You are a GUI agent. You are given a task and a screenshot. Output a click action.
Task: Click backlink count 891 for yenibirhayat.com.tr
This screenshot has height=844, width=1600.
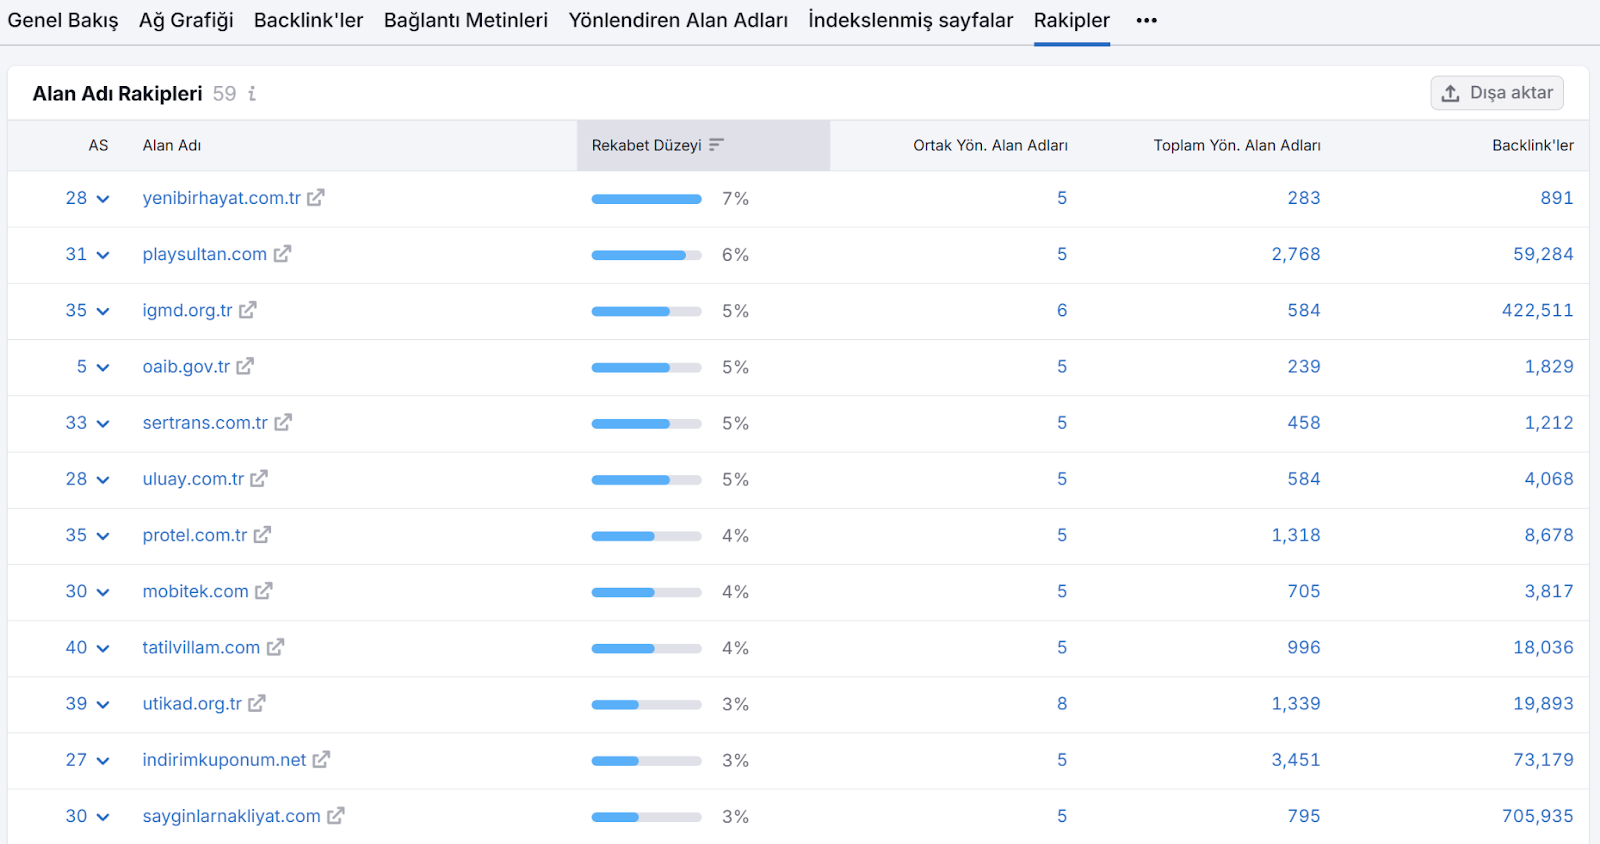(x=1557, y=198)
